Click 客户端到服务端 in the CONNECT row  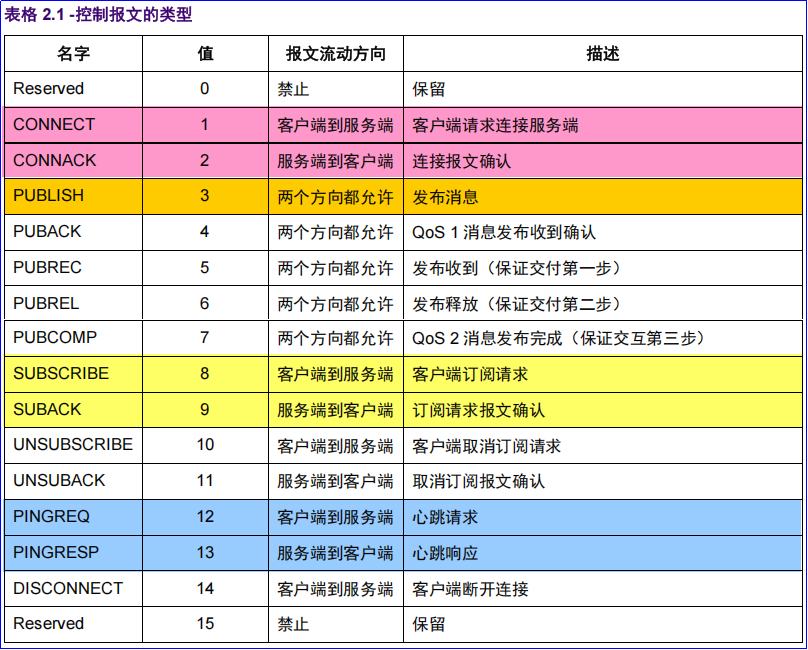click(x=335, y=125)
